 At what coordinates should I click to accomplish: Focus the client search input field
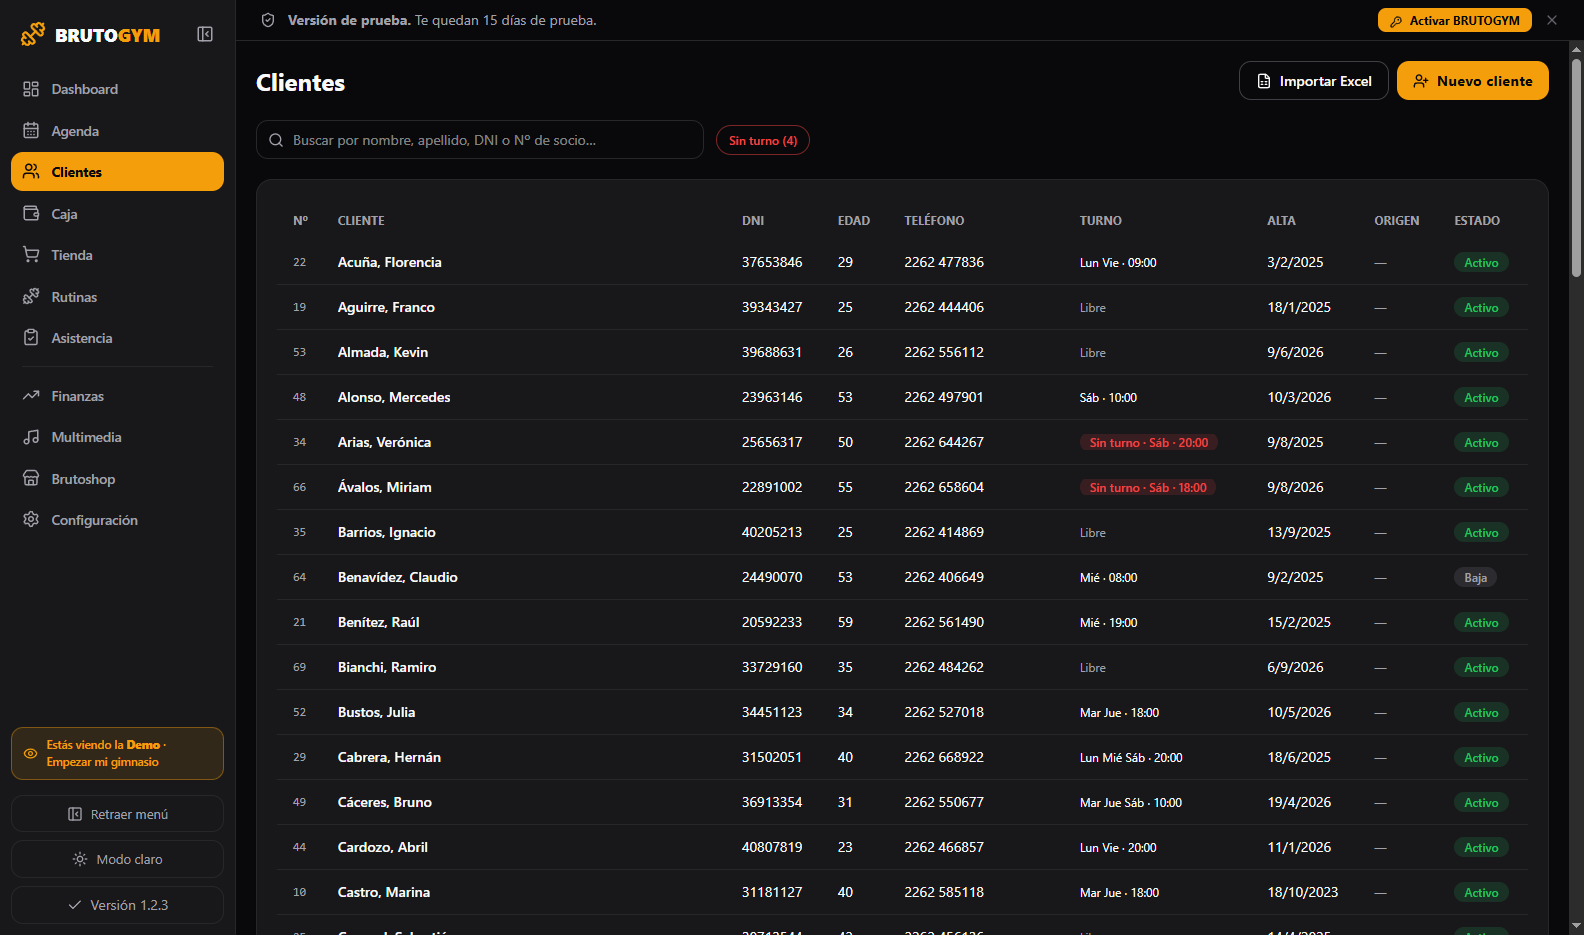[x=480, y=140]
